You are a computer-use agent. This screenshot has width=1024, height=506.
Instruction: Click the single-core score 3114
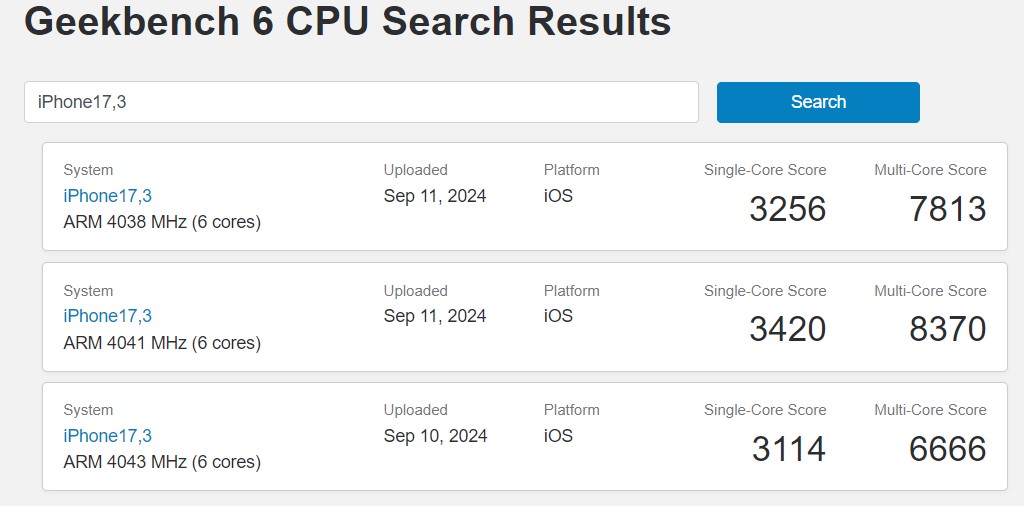point(788,449)
